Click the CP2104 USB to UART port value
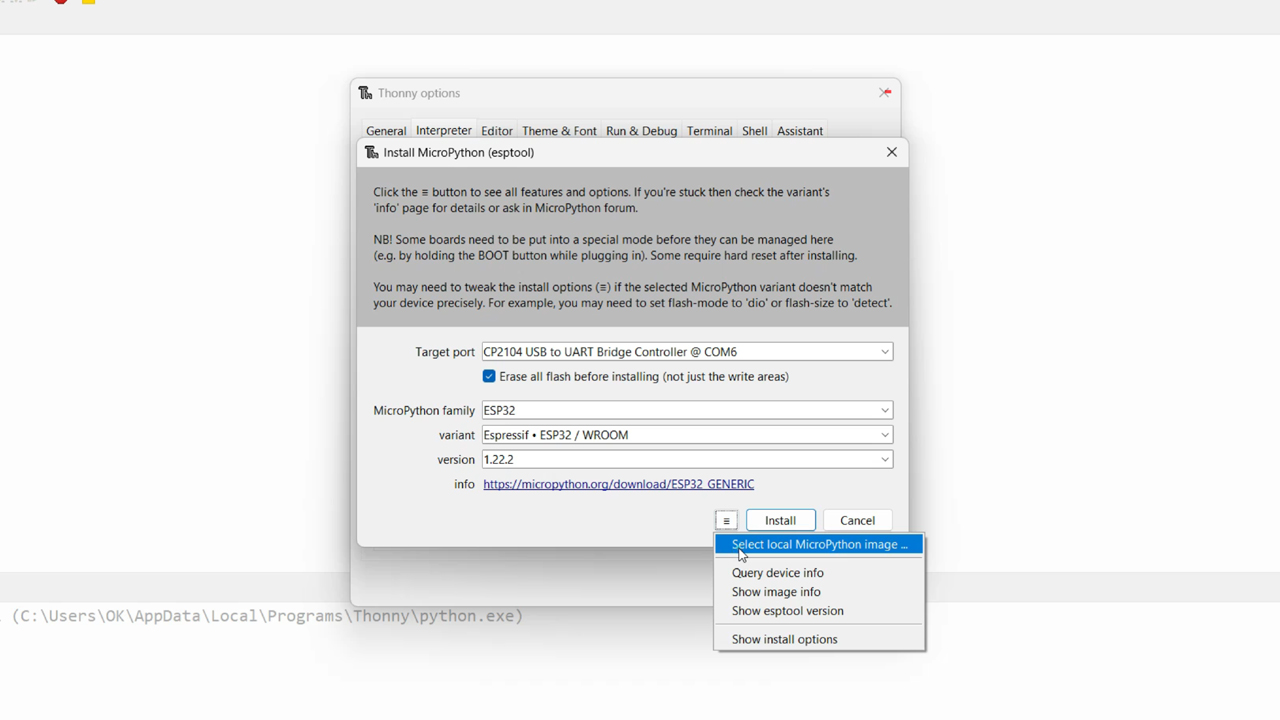The image size is (1280, 720). click(610, 352)
